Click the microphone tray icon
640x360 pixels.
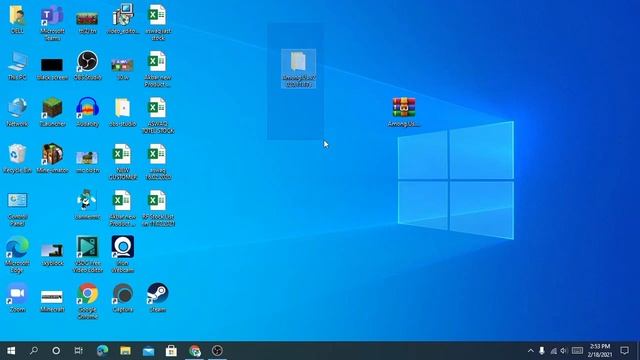coord(542,351)
